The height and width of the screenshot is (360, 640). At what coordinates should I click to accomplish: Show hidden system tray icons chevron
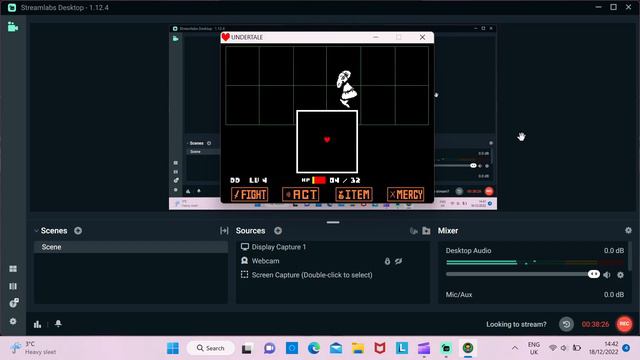(515, 348)
